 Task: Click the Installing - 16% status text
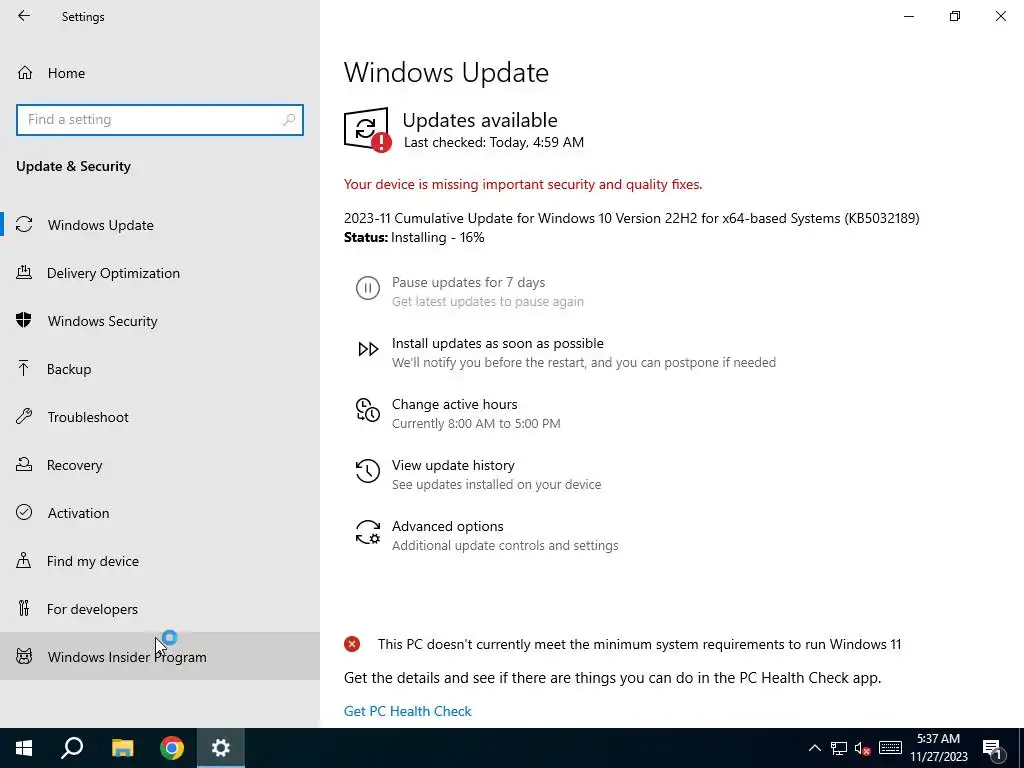[x=438, y=238]
